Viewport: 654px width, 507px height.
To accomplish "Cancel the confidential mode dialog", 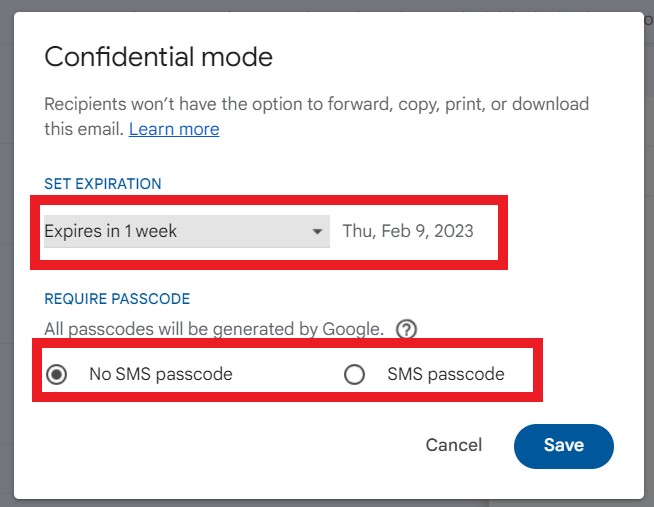I will click(x=454, y=445).
